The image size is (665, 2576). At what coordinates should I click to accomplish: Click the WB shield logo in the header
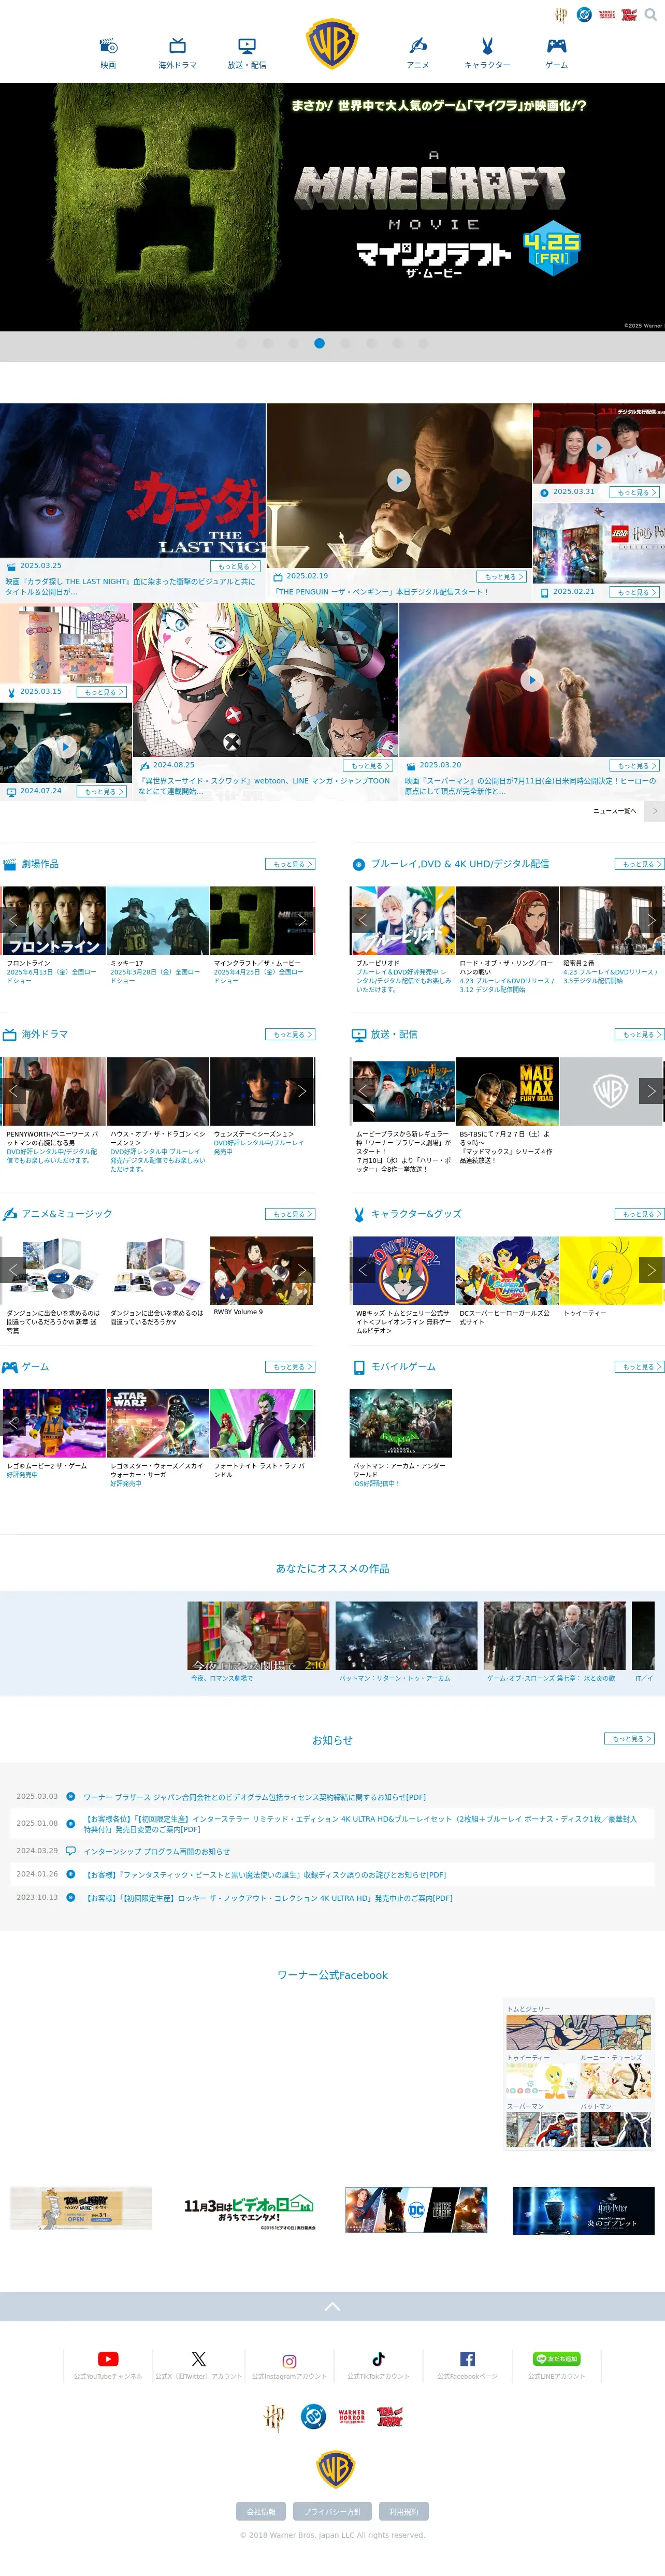tap(332, 44)
